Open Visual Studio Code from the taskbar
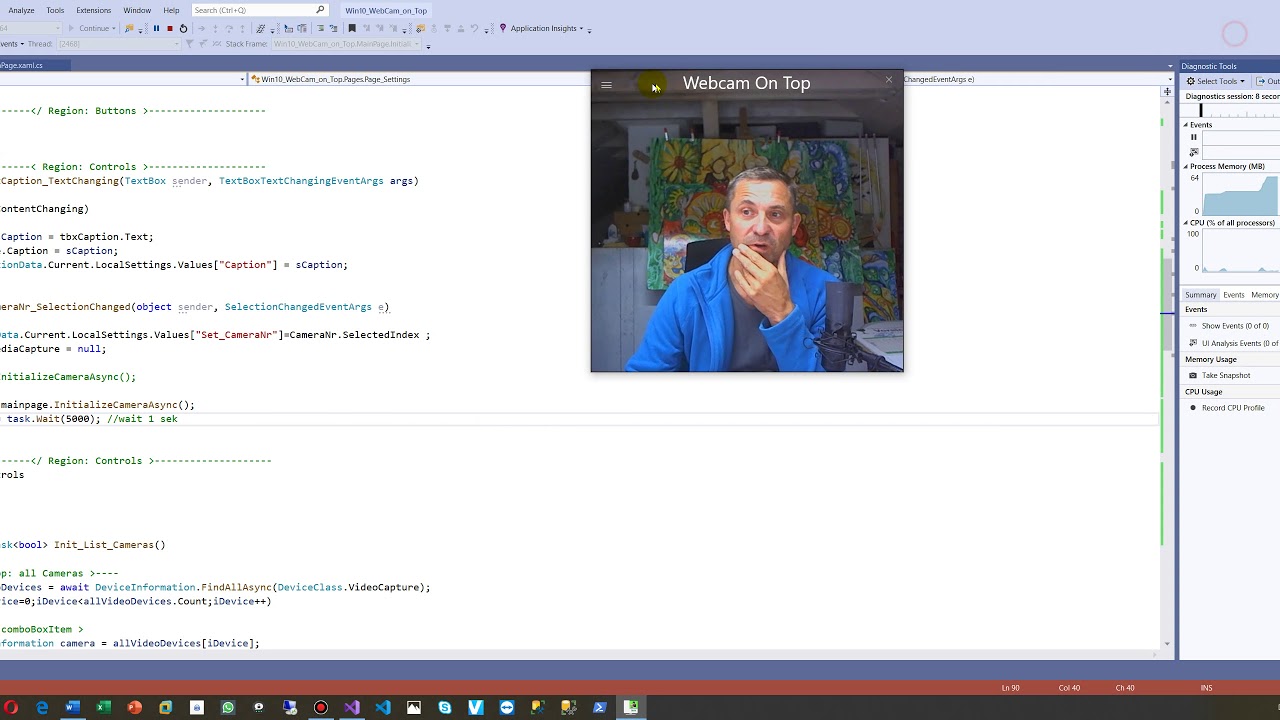This screenshot has width=1280, height=720. 383,708
